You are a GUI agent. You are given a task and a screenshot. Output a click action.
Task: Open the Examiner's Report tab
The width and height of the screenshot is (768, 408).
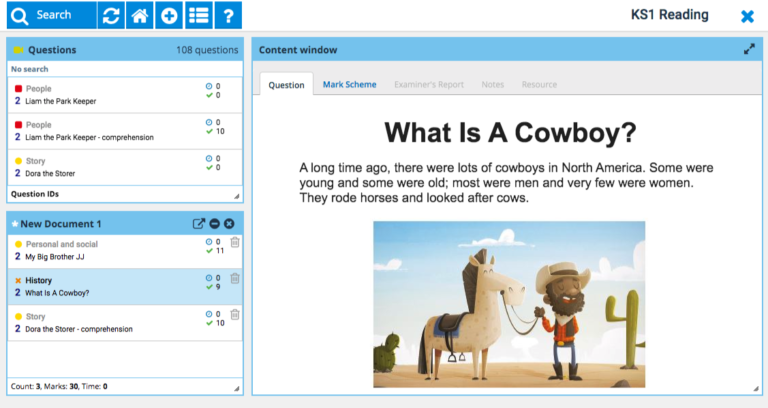428,85
